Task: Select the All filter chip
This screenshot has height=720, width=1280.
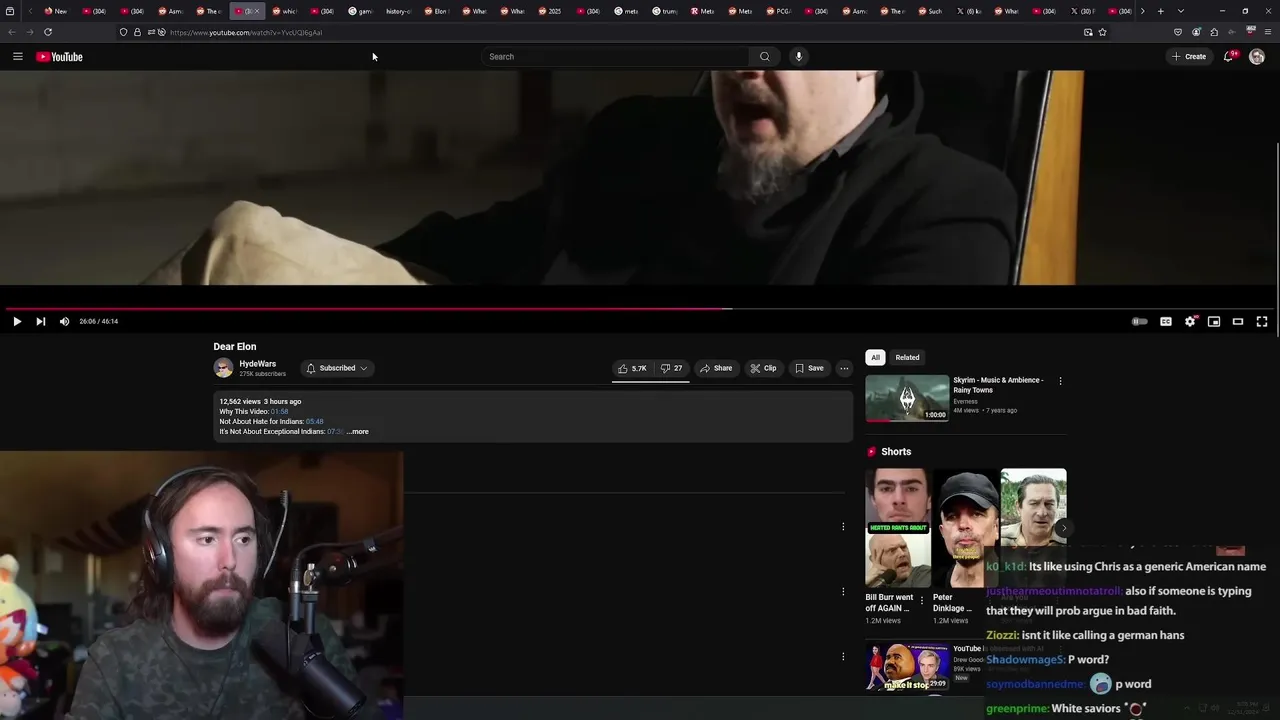Action: click(875, 357)
